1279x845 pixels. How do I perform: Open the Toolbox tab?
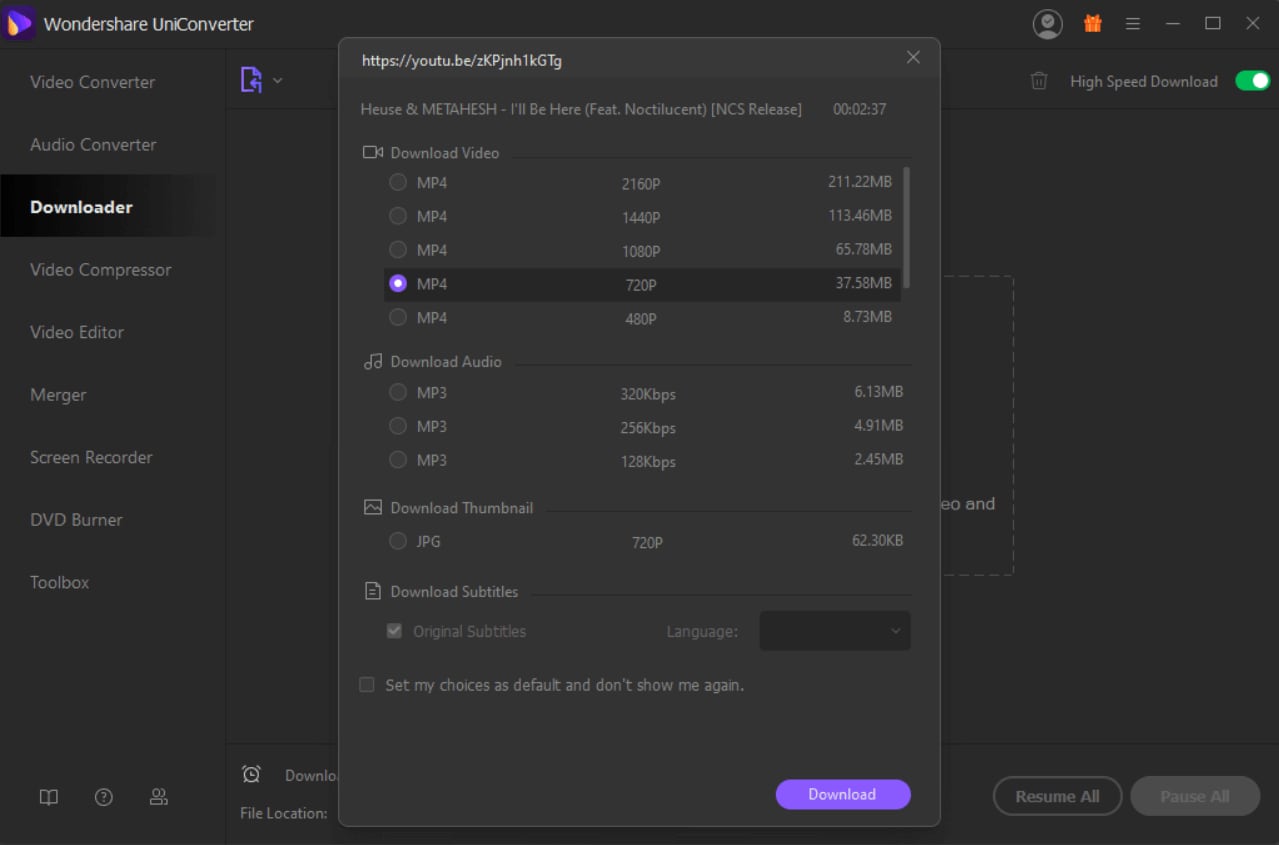(59, 582)
